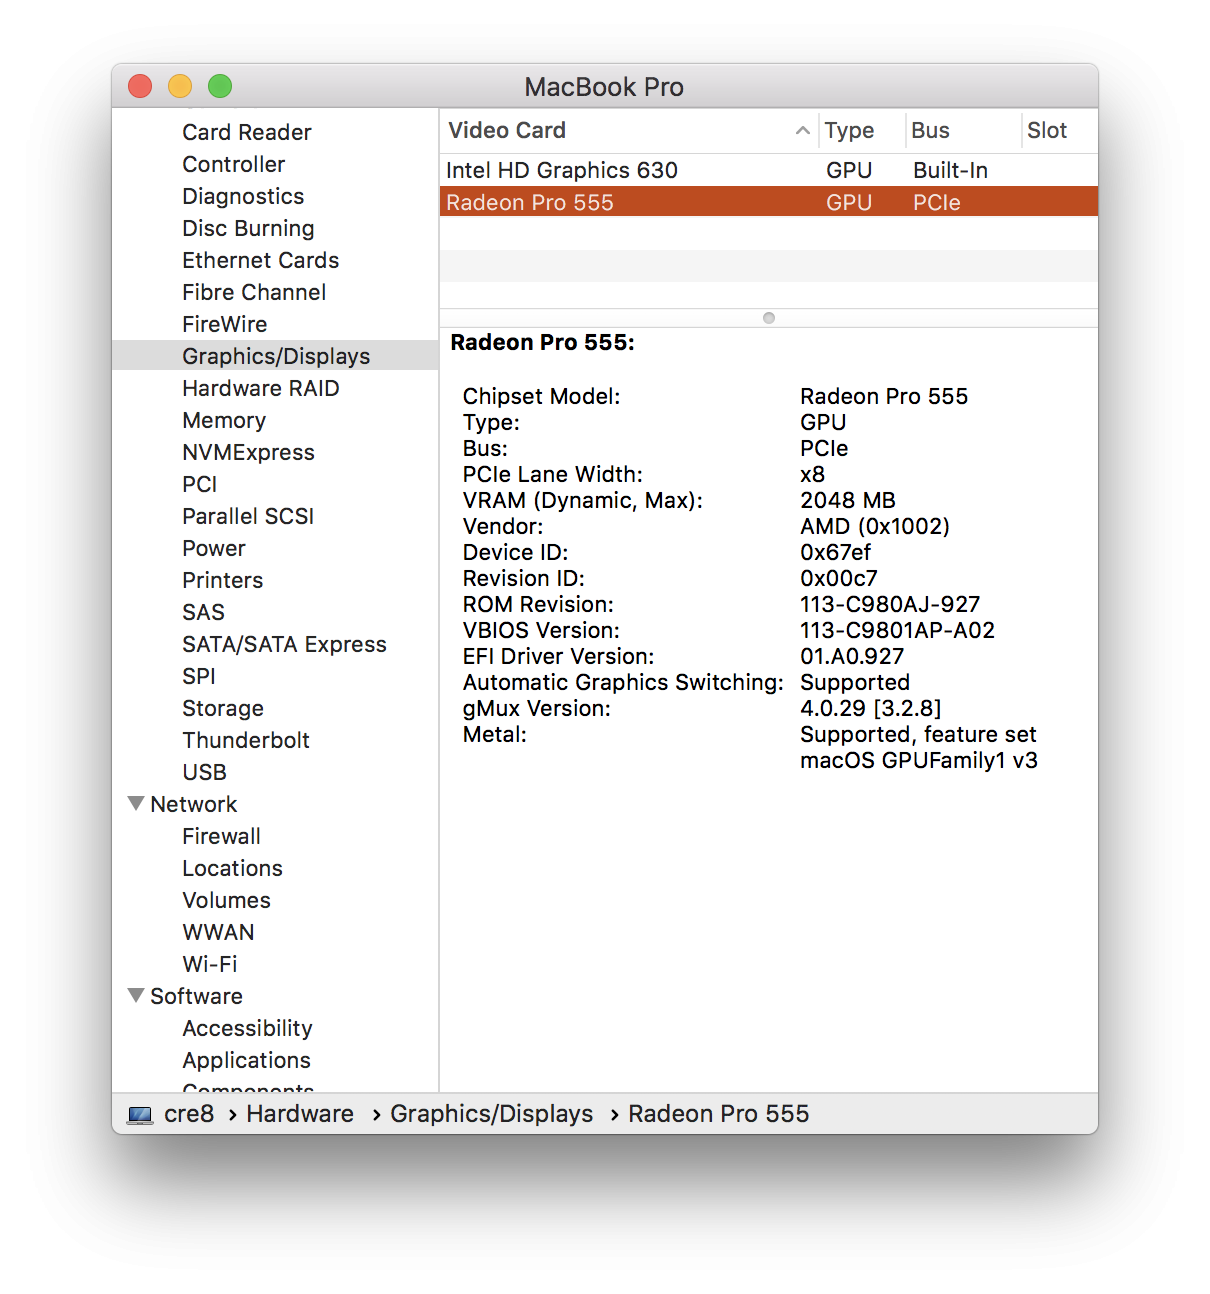This screenshot has width=1210, height=1294.
Task: Click Radeon Pro 555 in the path bar
Action: [718, 1114]
